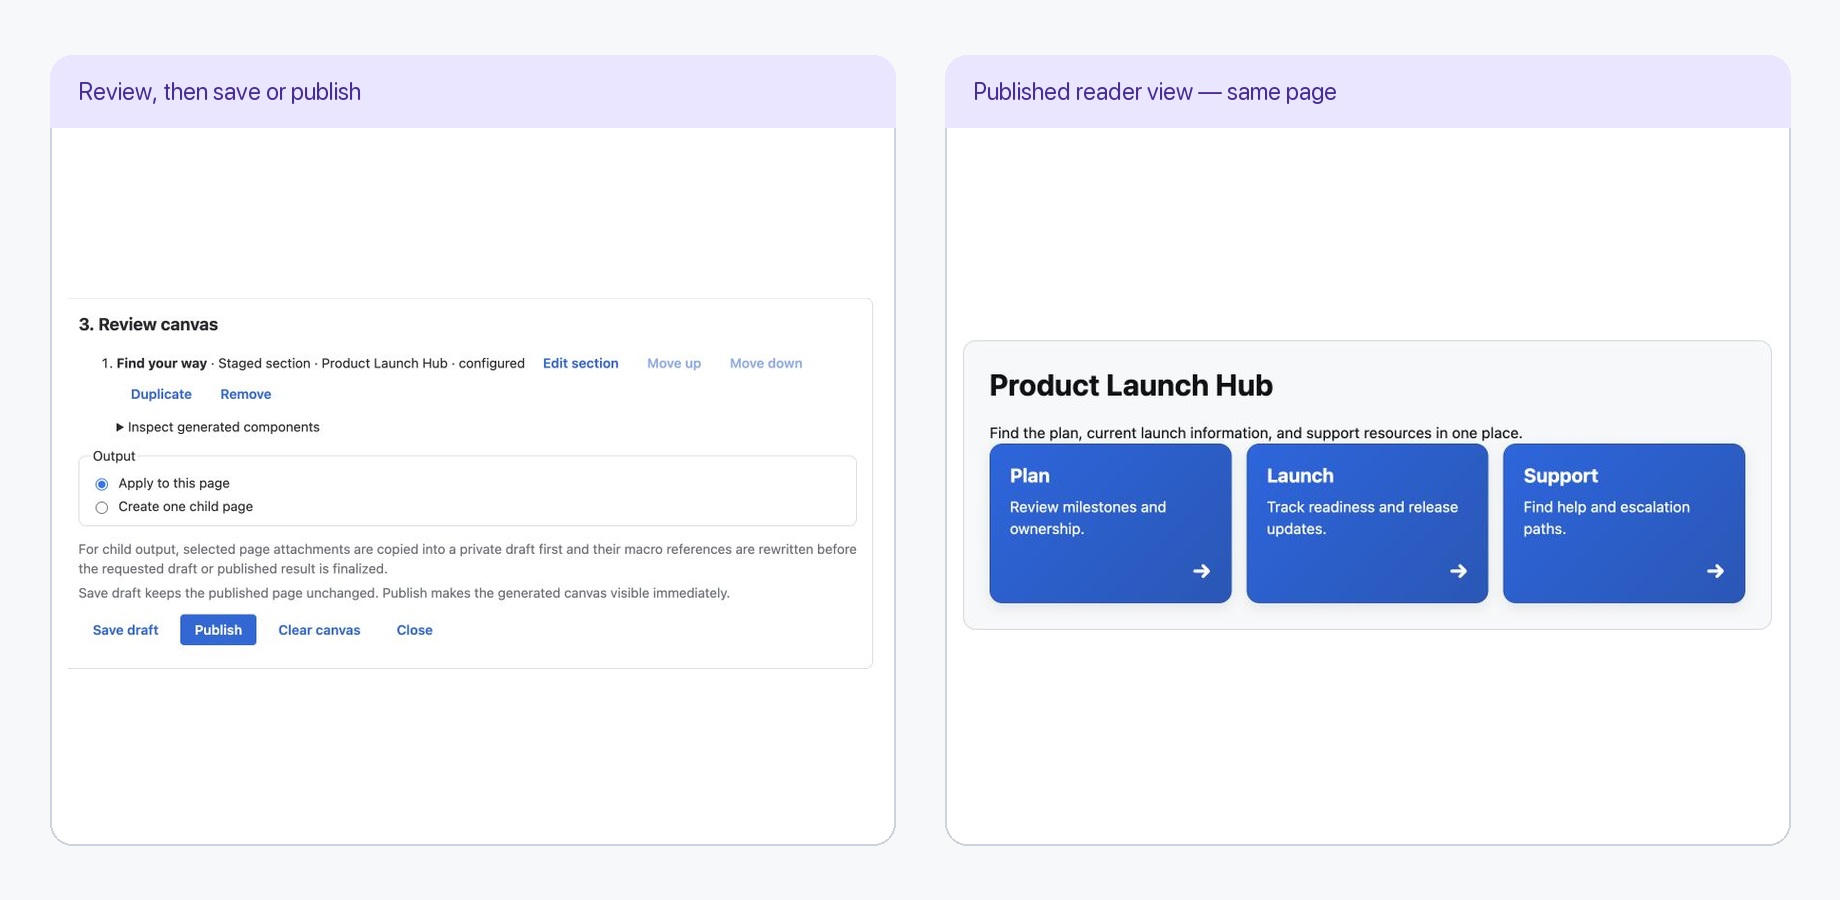The height and width of the screenshot is (900, 1840).
Task: Click the arrow icon on the Launch card
Action: click(1458, 571)
